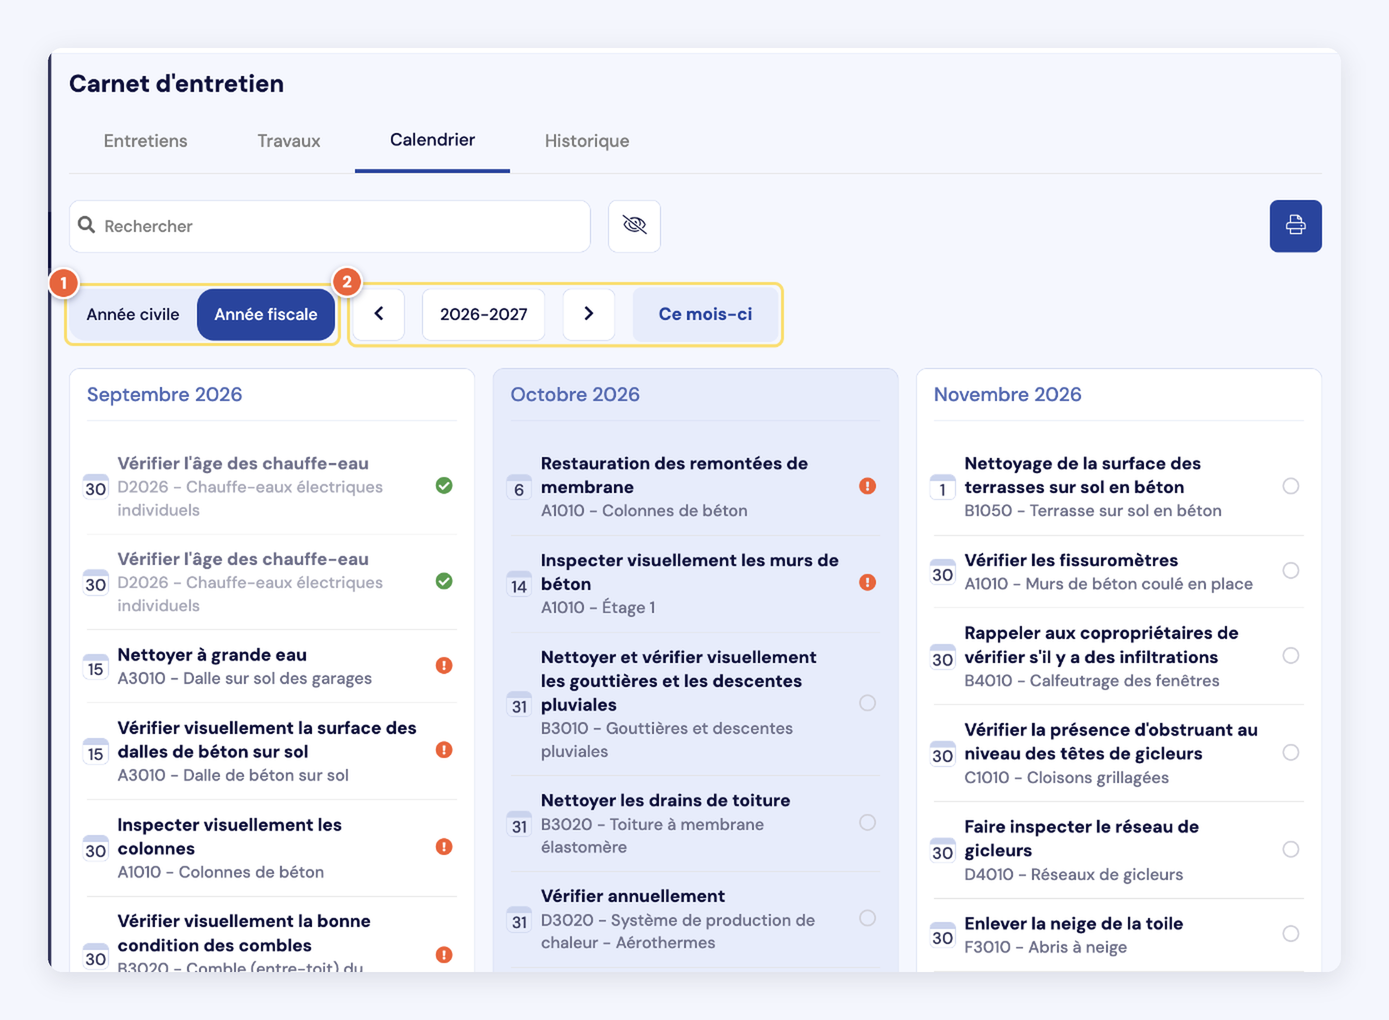Mark Vérifier les fissuromètres done
1389x1020 pixels.
[x=1291, y=571]
